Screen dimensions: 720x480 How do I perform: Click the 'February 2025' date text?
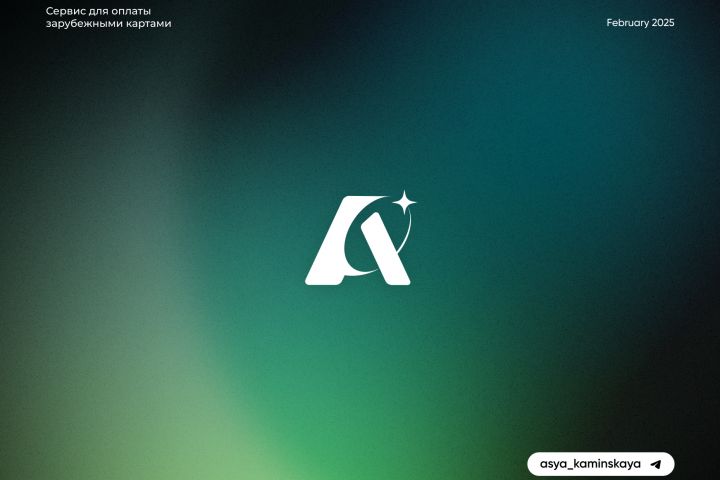(640, 23)
